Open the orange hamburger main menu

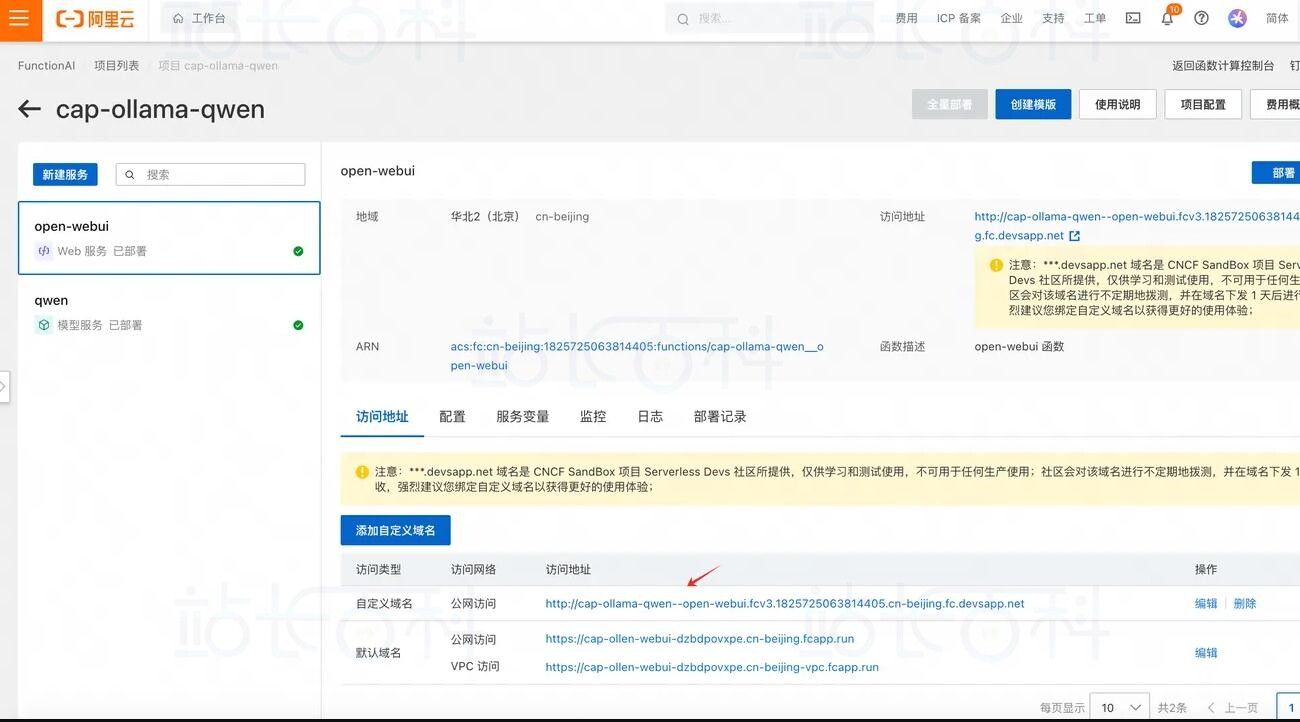click(x=20, y=19)
